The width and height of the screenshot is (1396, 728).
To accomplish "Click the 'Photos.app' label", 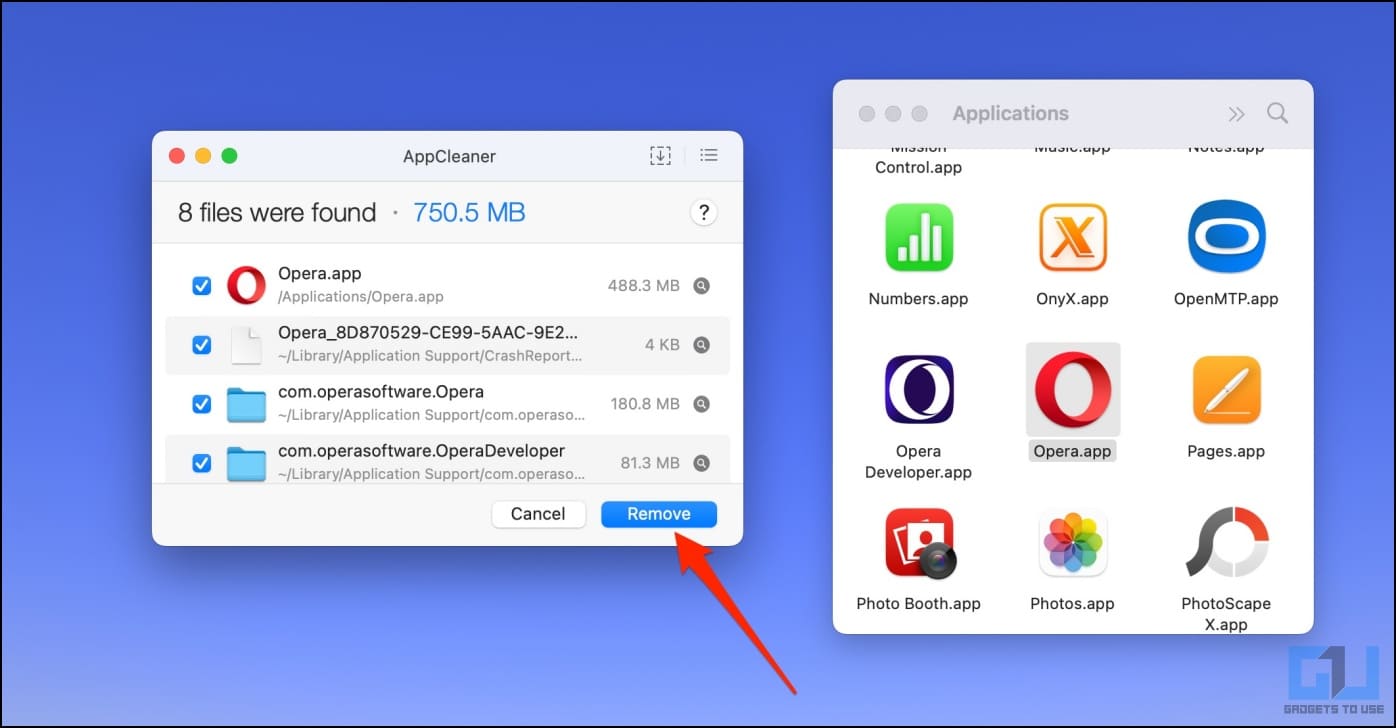I will (x=1072, y=604).
